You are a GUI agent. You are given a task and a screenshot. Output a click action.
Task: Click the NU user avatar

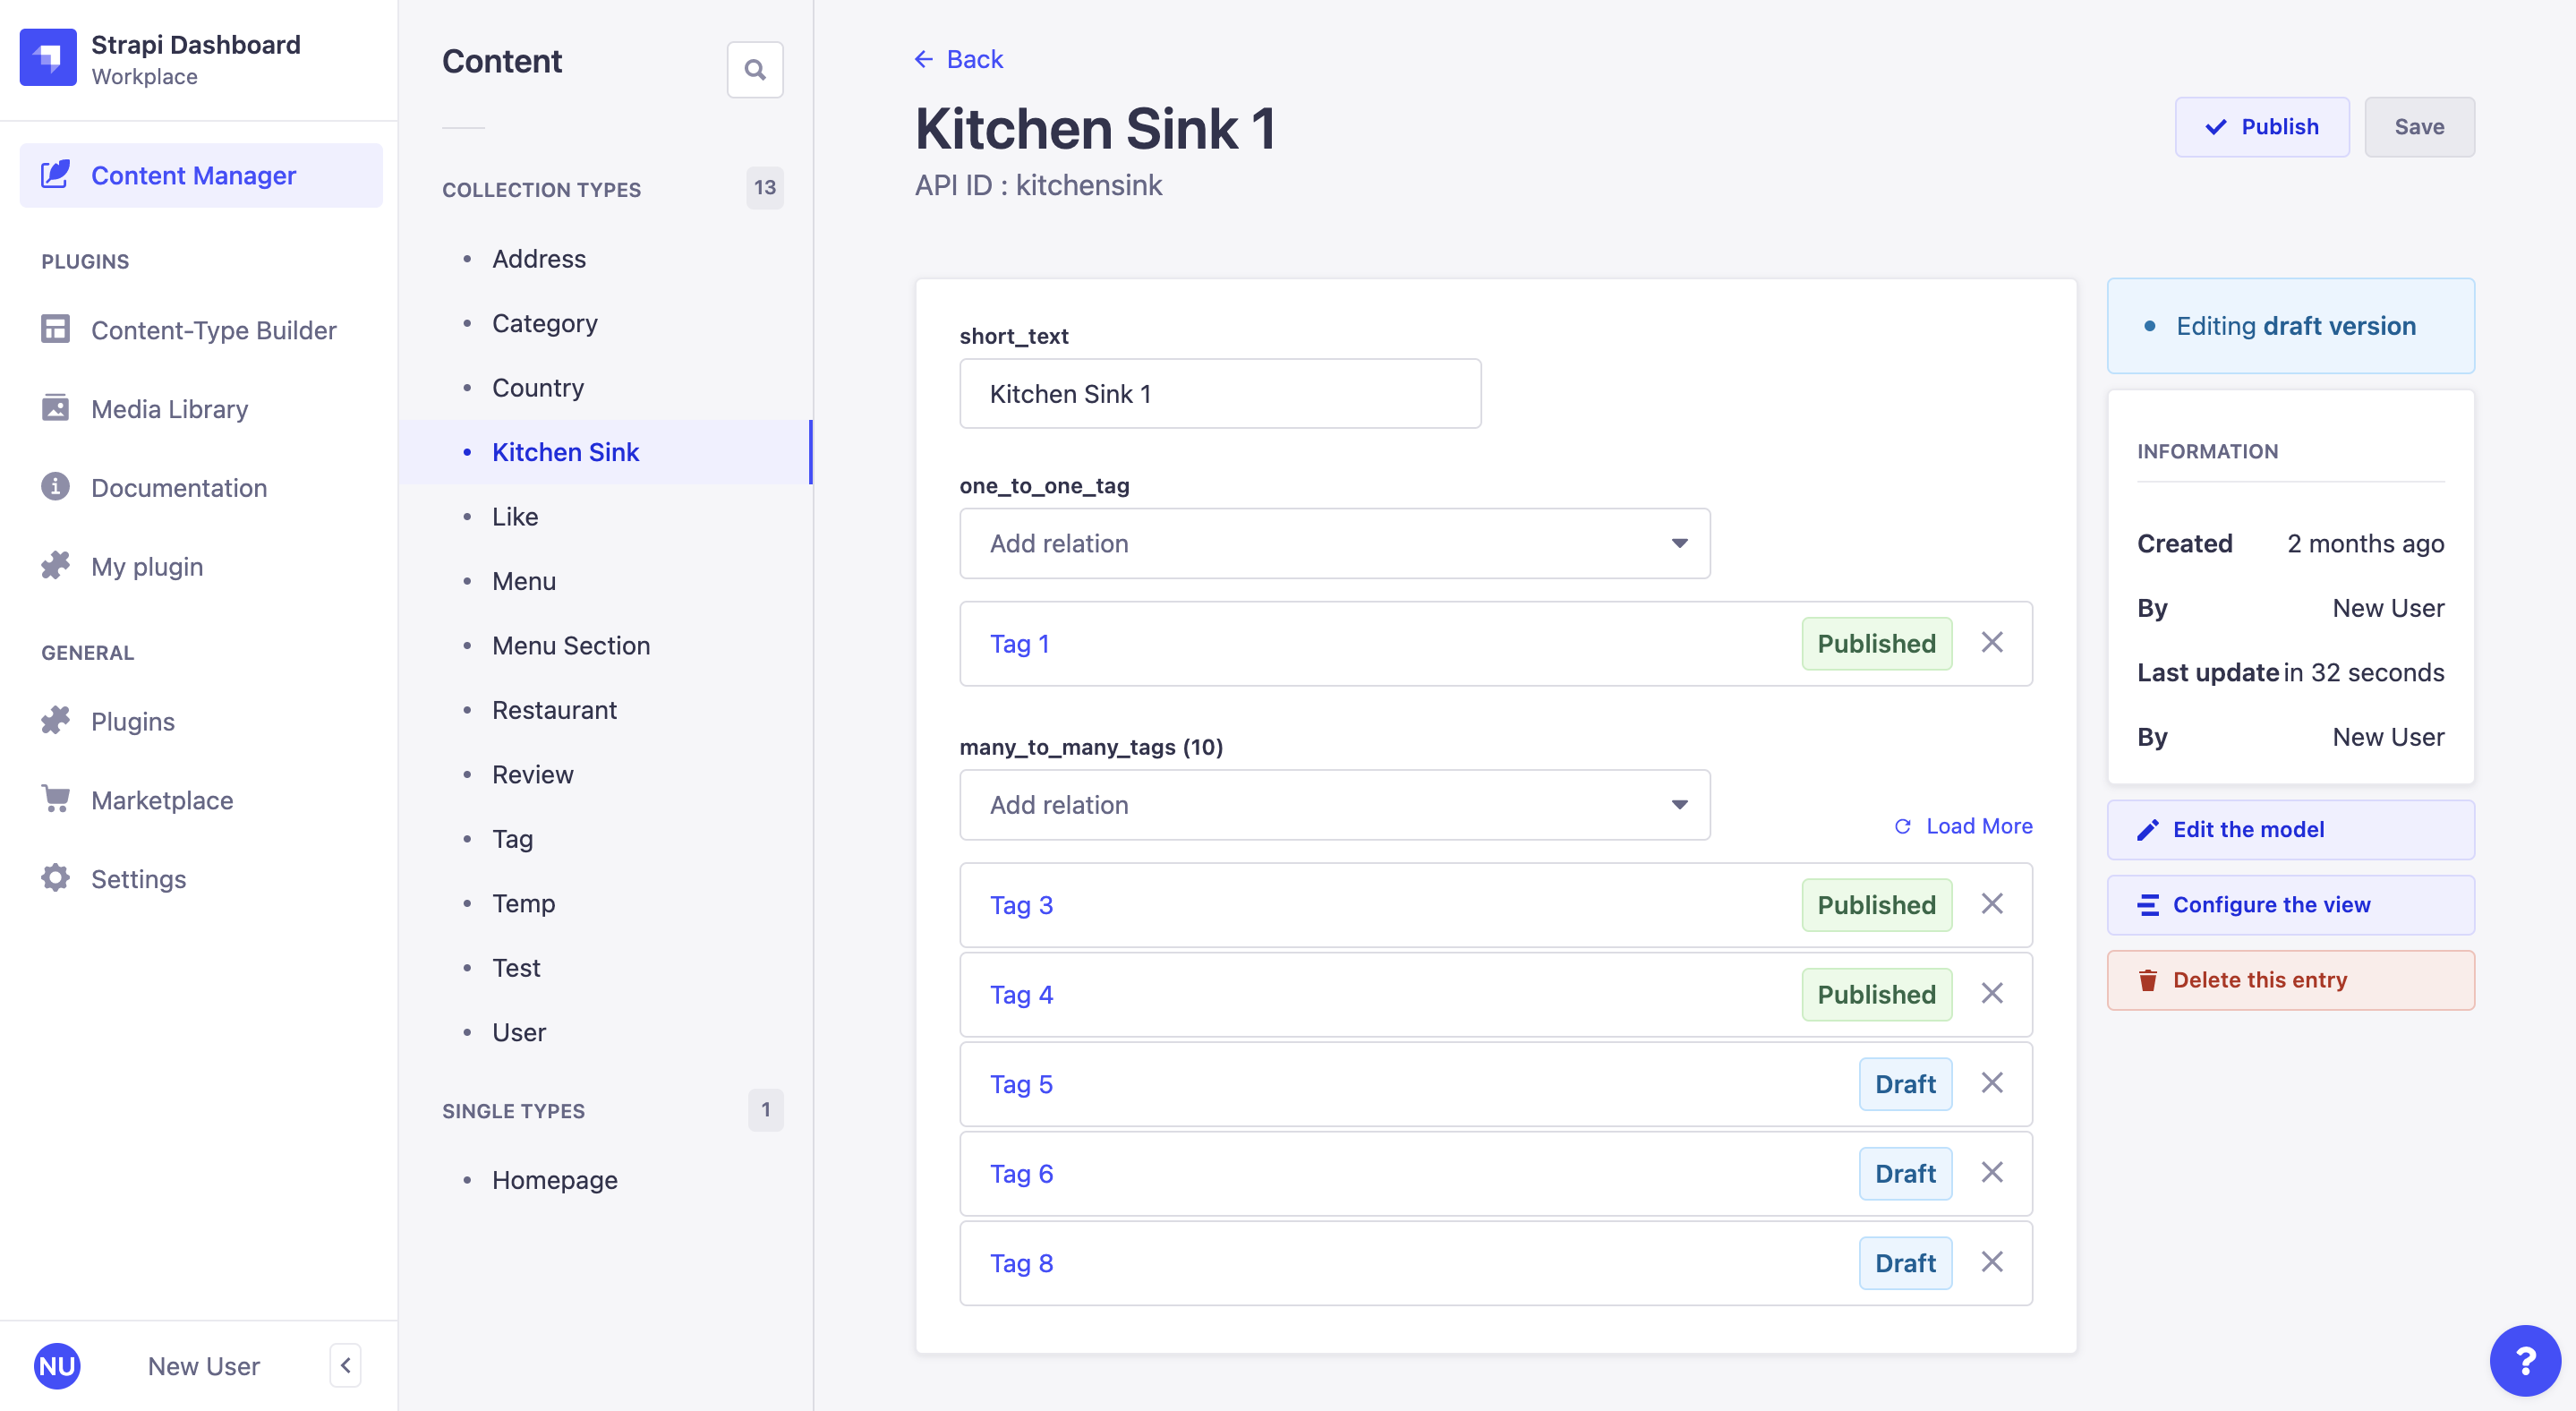[x=57, y=1365]
